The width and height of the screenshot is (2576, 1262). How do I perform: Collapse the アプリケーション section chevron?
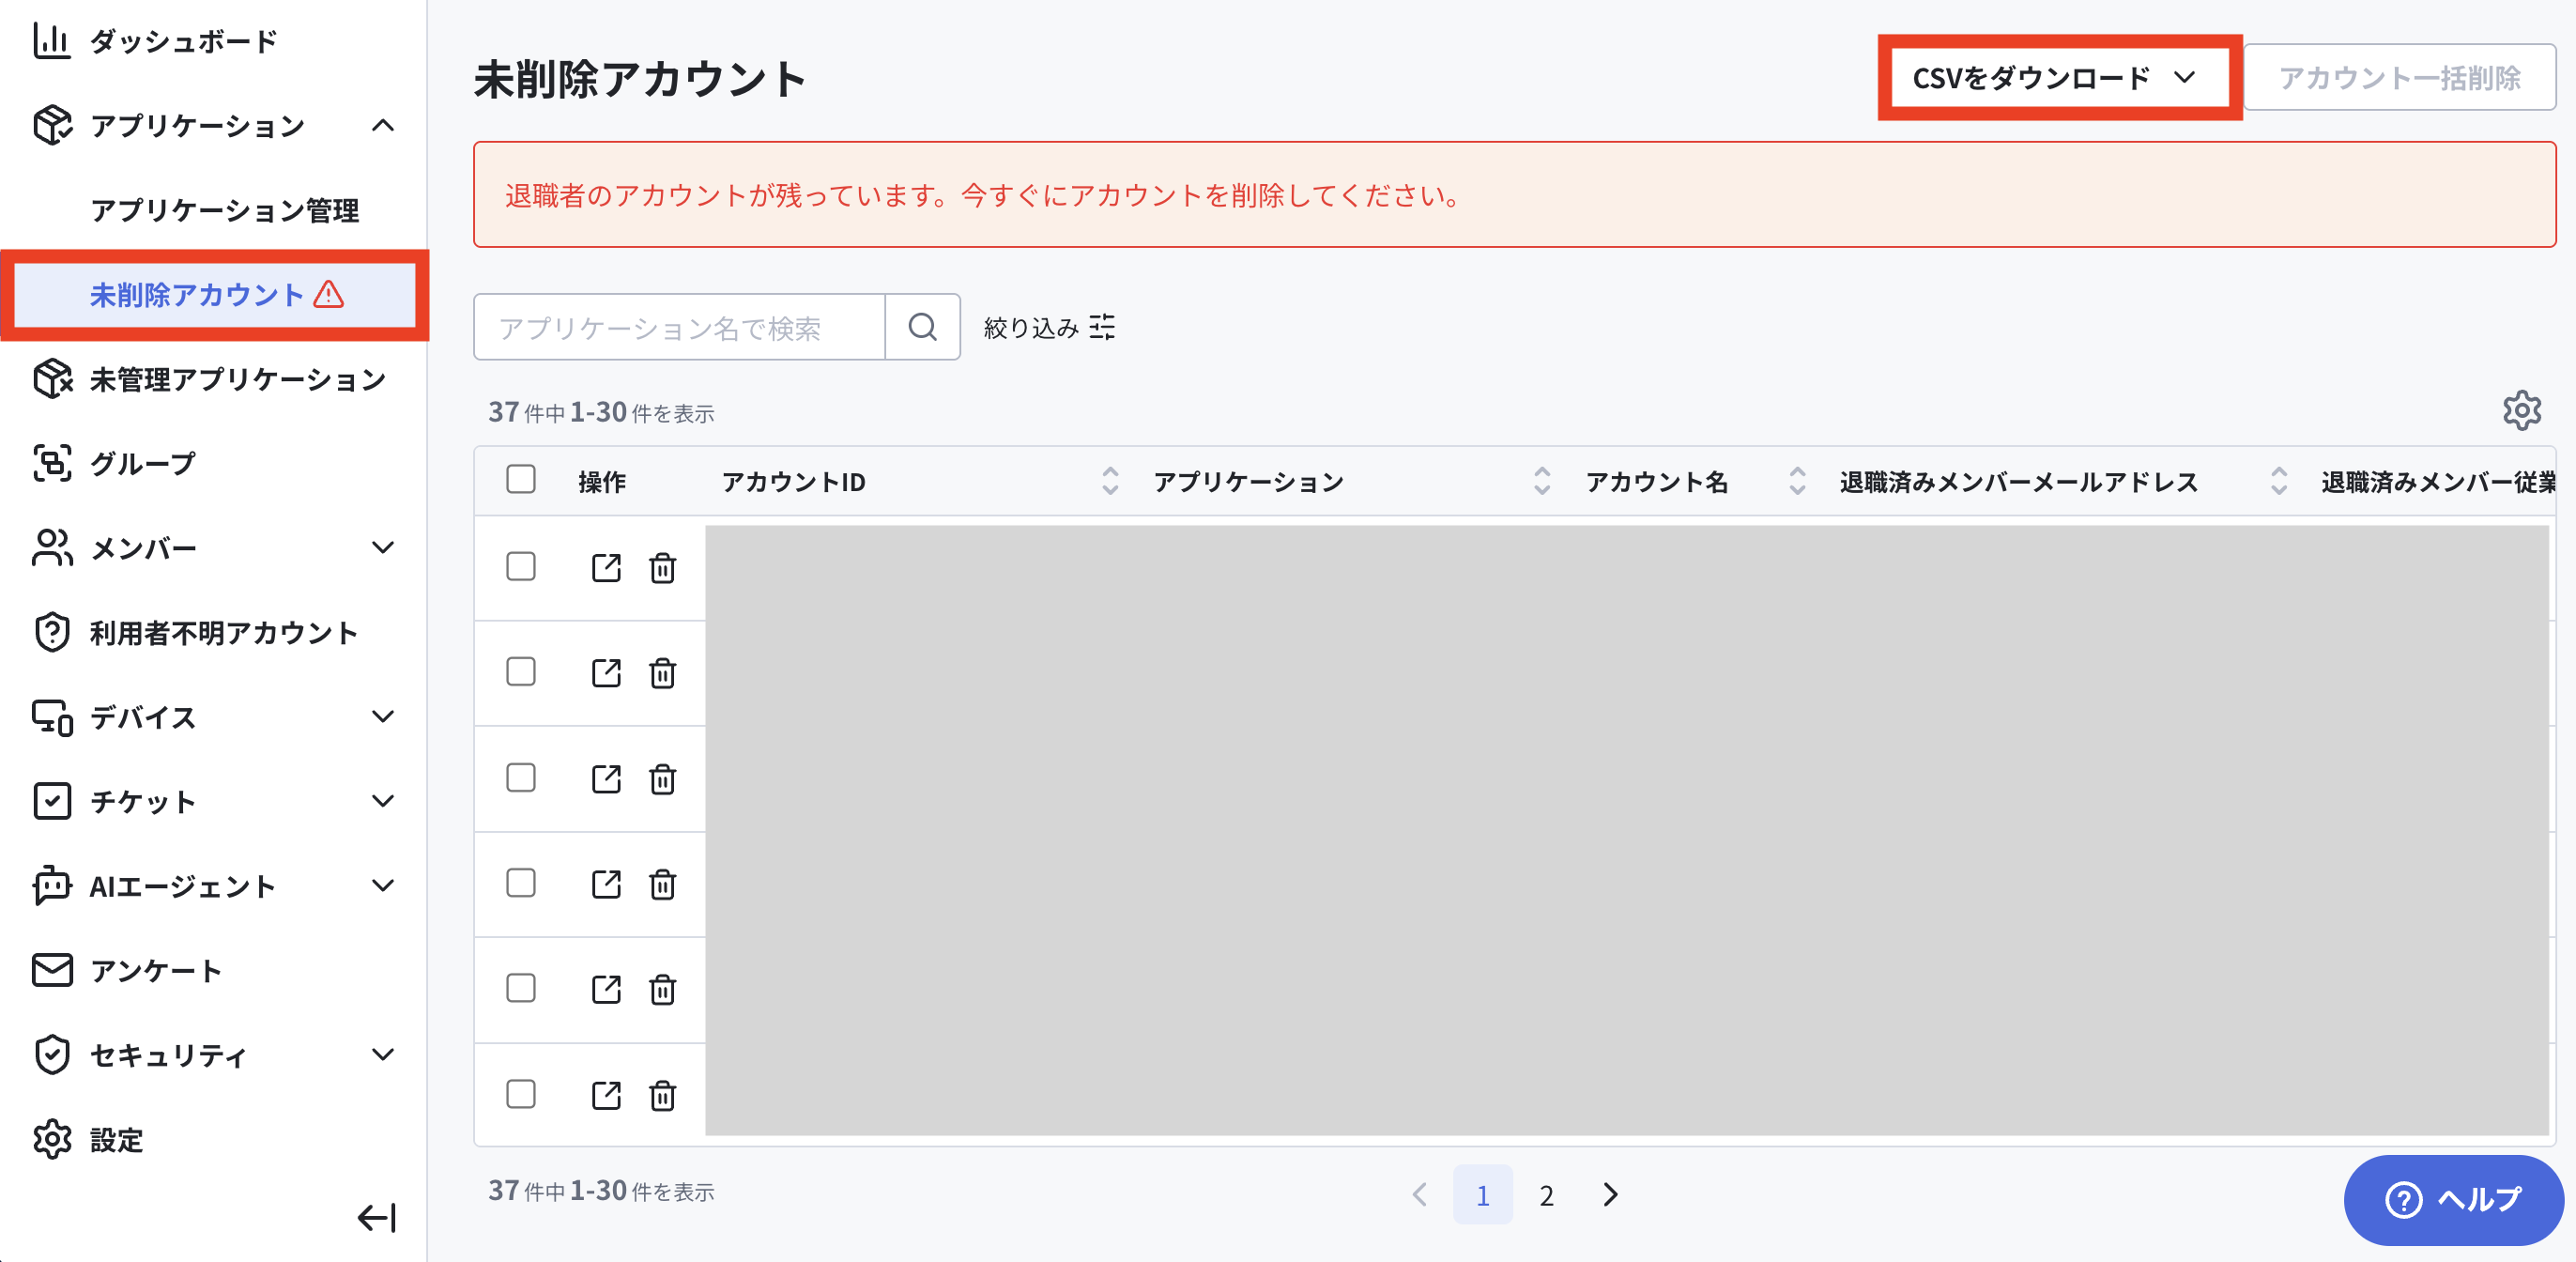pos(383,125)
